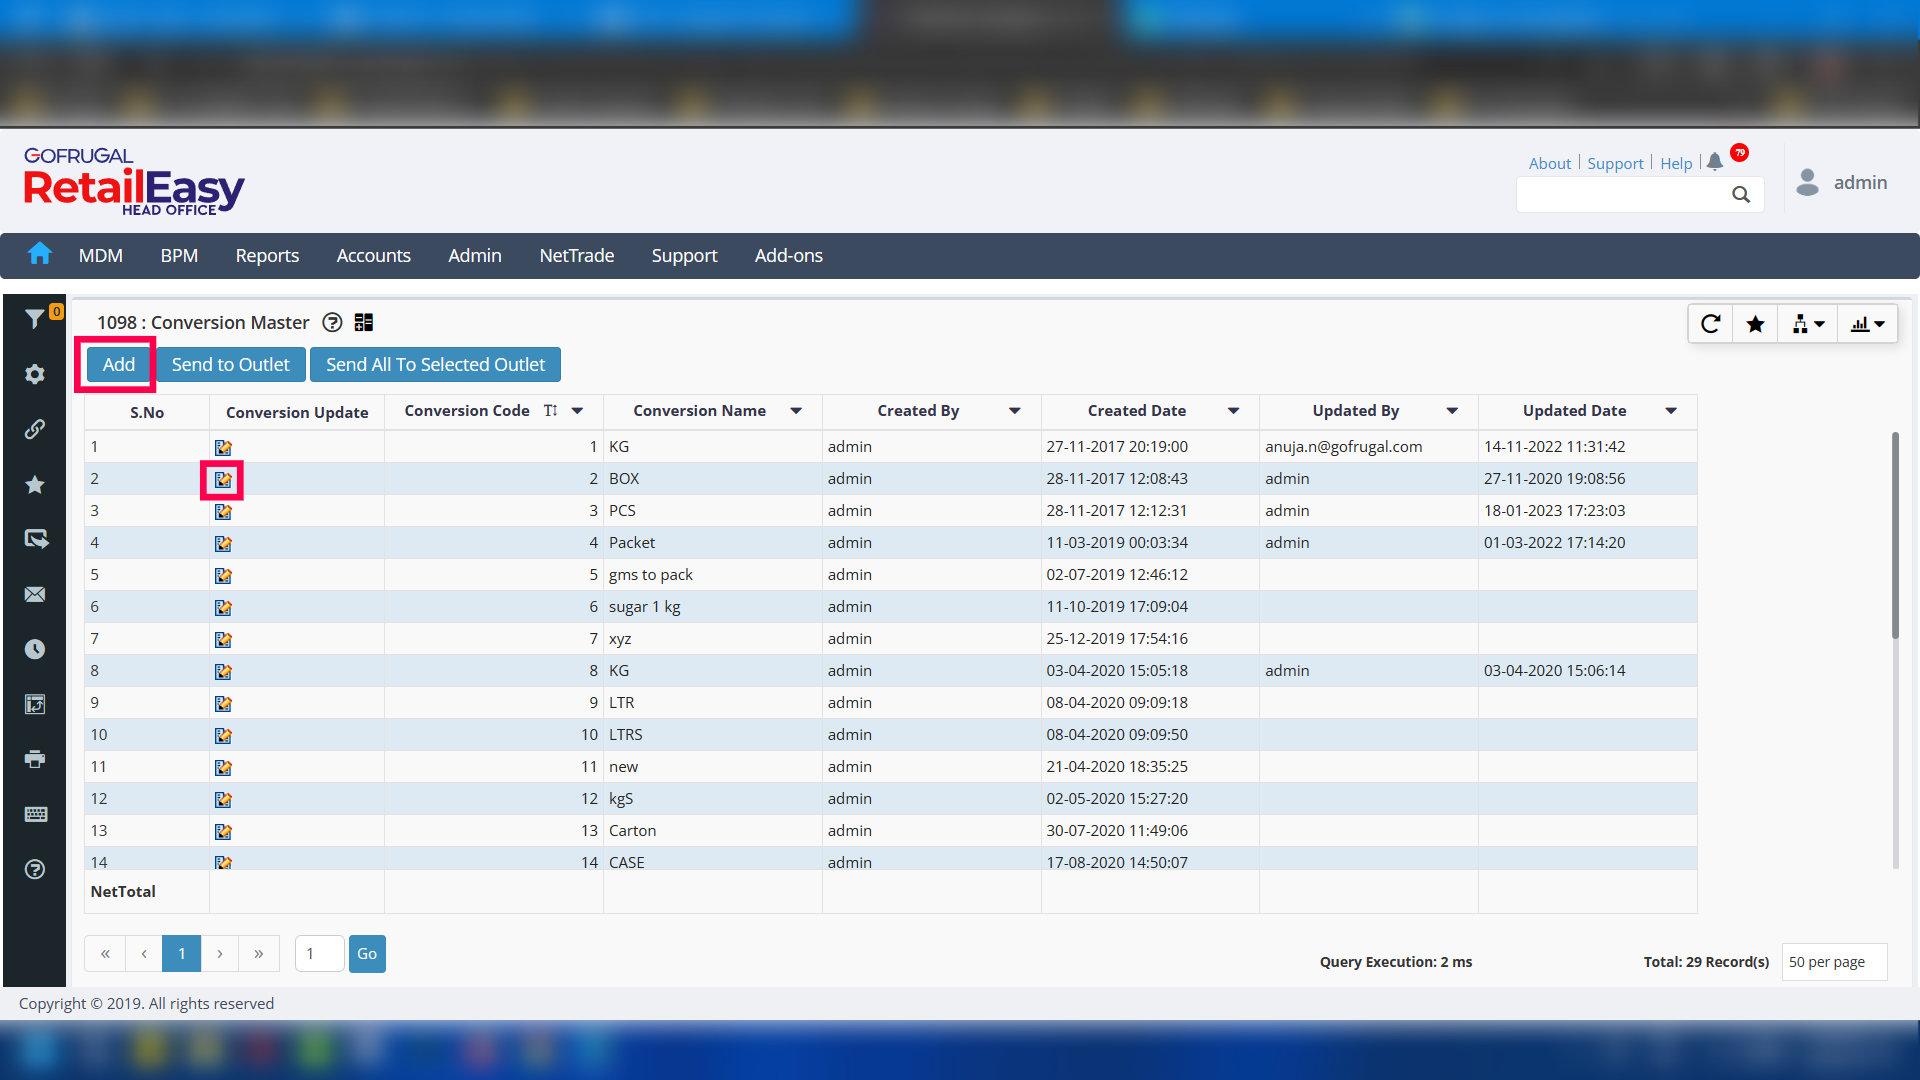1920x1080 pixels.
Task: Click the star favorite toolbar button
Action: click(x=1755, y=324)
